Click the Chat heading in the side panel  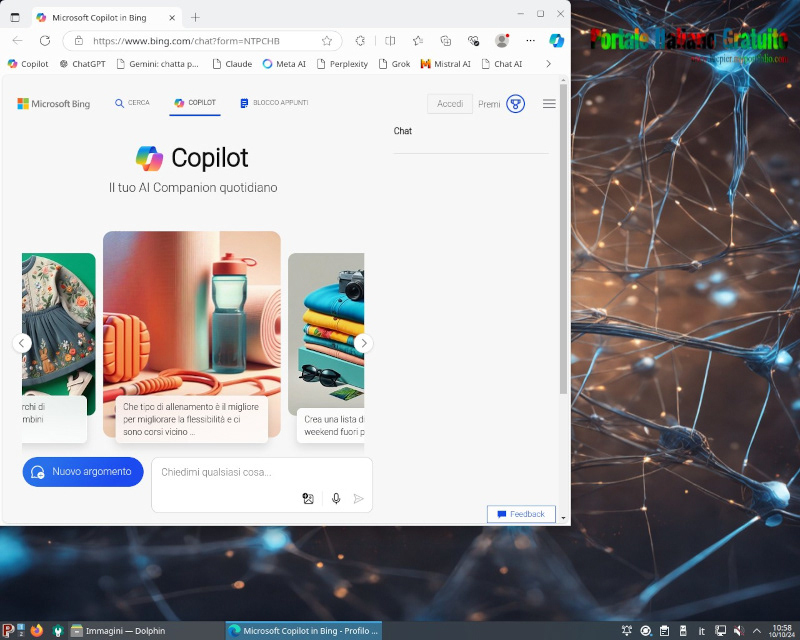coord(403,131)
